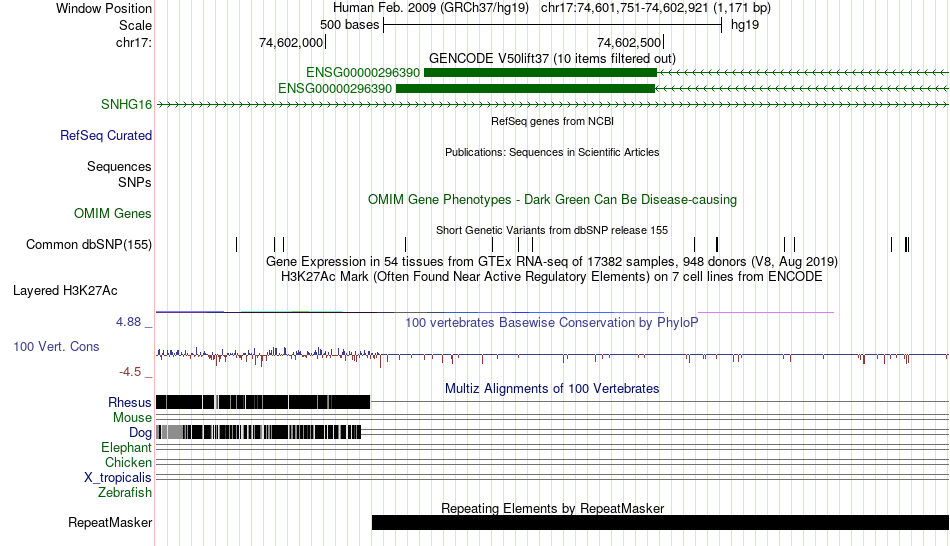The height and width of the screenshot is (546, 950).
Task: Click the Sequences SNPs track label
Action: (x=119, y=174)
